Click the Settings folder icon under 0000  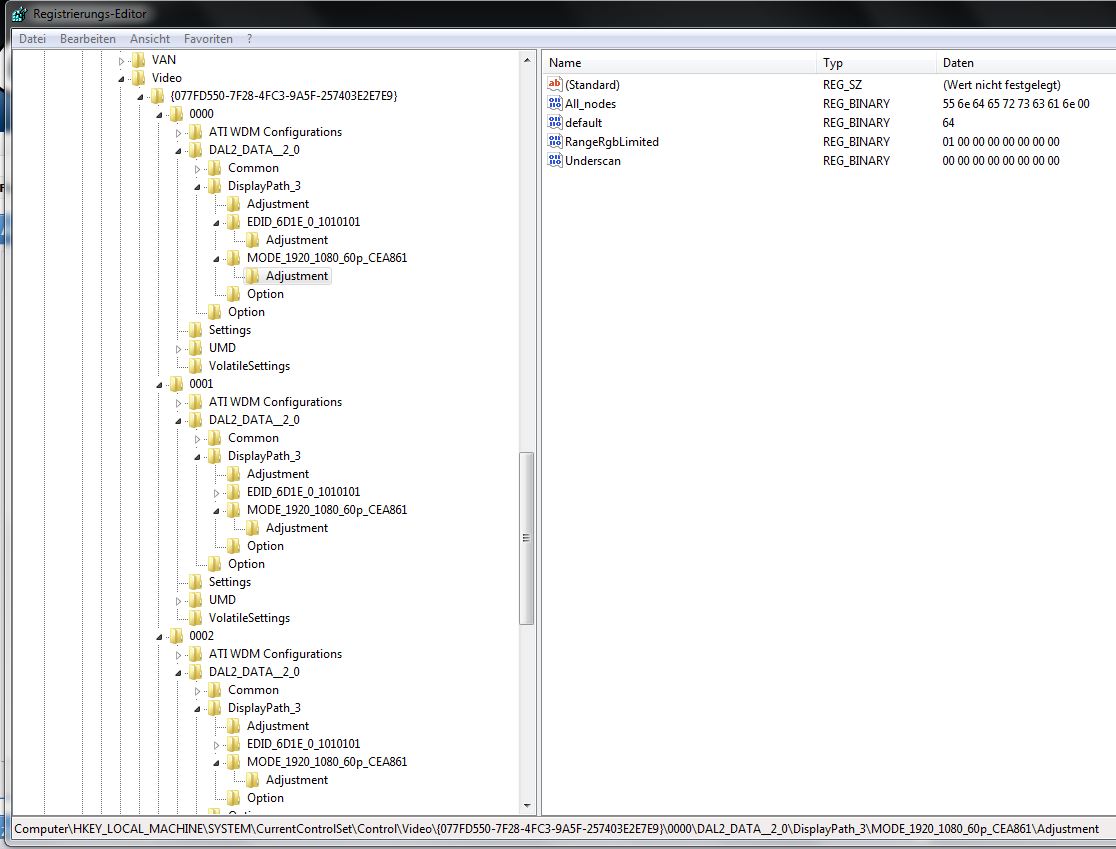pyautogui.click(x=196, y=330)
